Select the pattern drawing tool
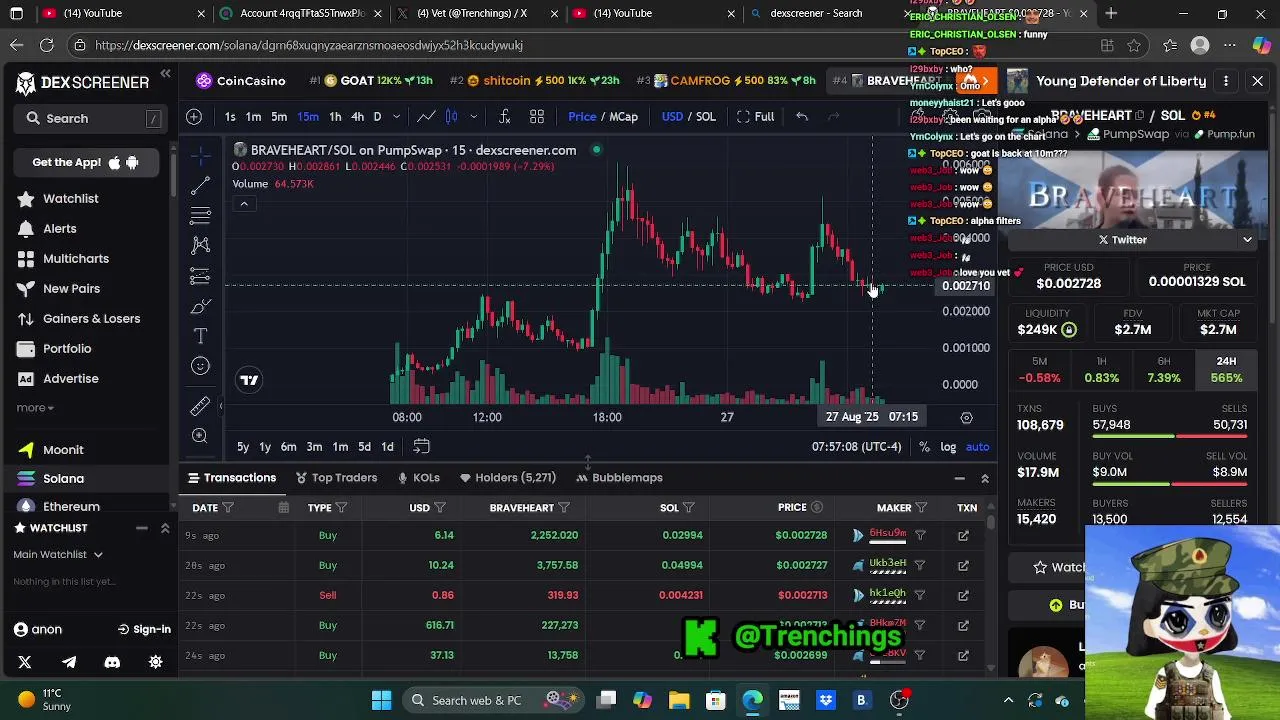 point(201,246)
